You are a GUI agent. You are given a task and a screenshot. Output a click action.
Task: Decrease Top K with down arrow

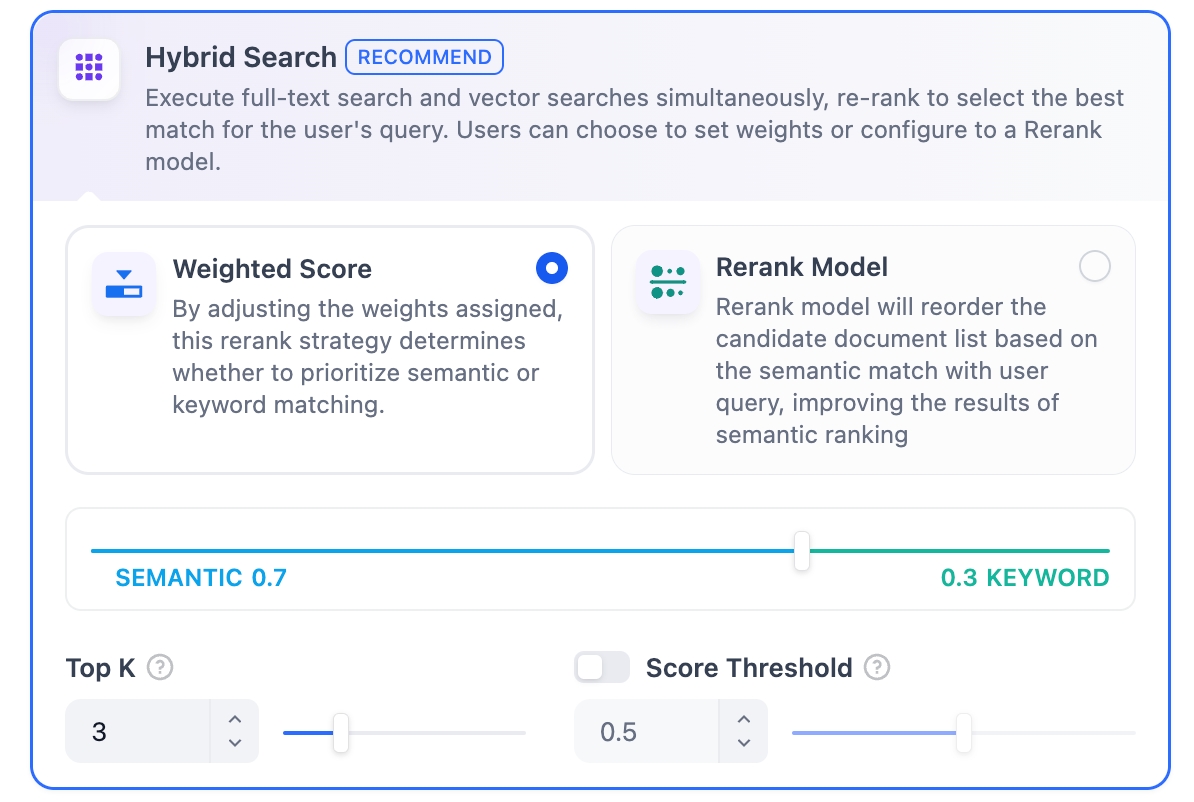[235, 743]
